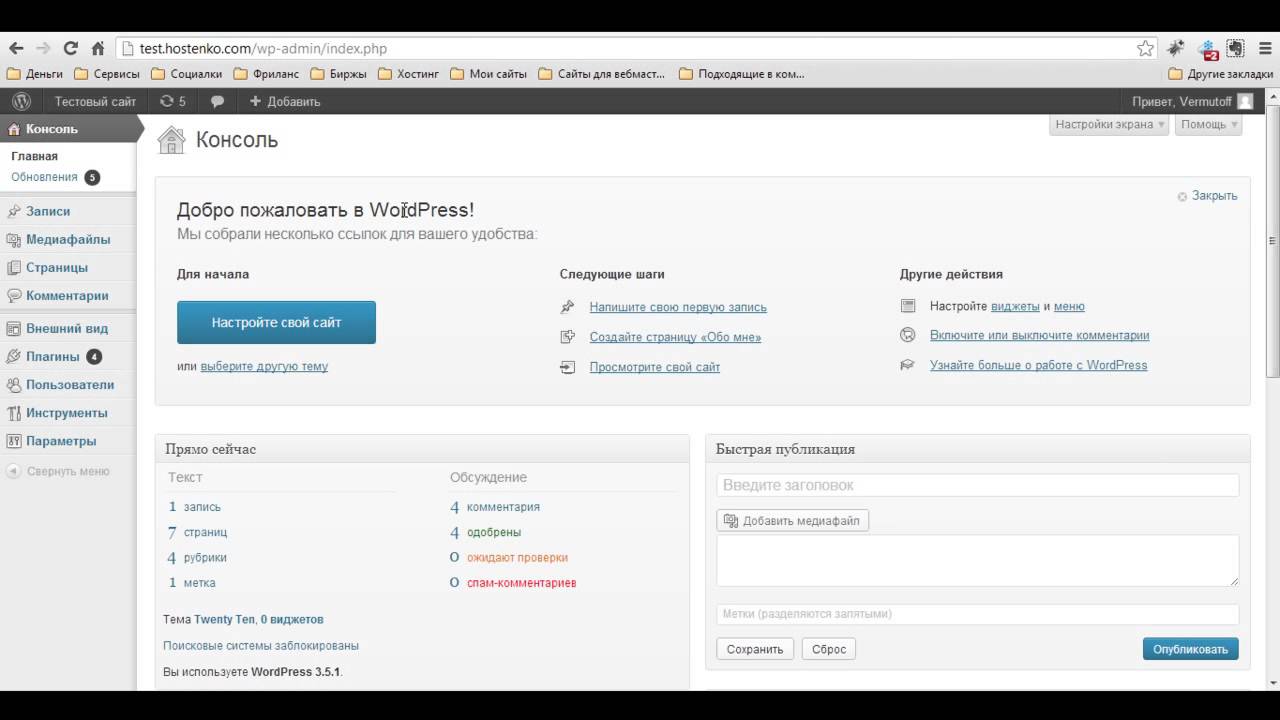Click browser forward arrow
1280x720 pixels.
click(x=43, y=48)
